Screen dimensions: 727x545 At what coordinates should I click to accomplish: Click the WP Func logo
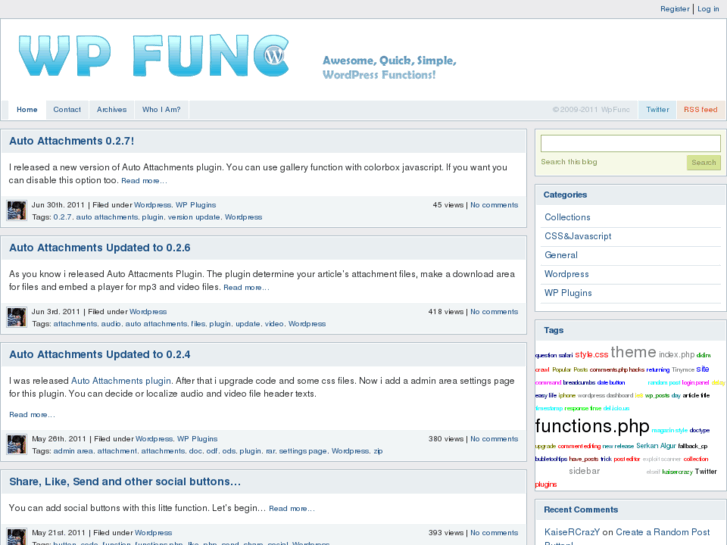153,56
